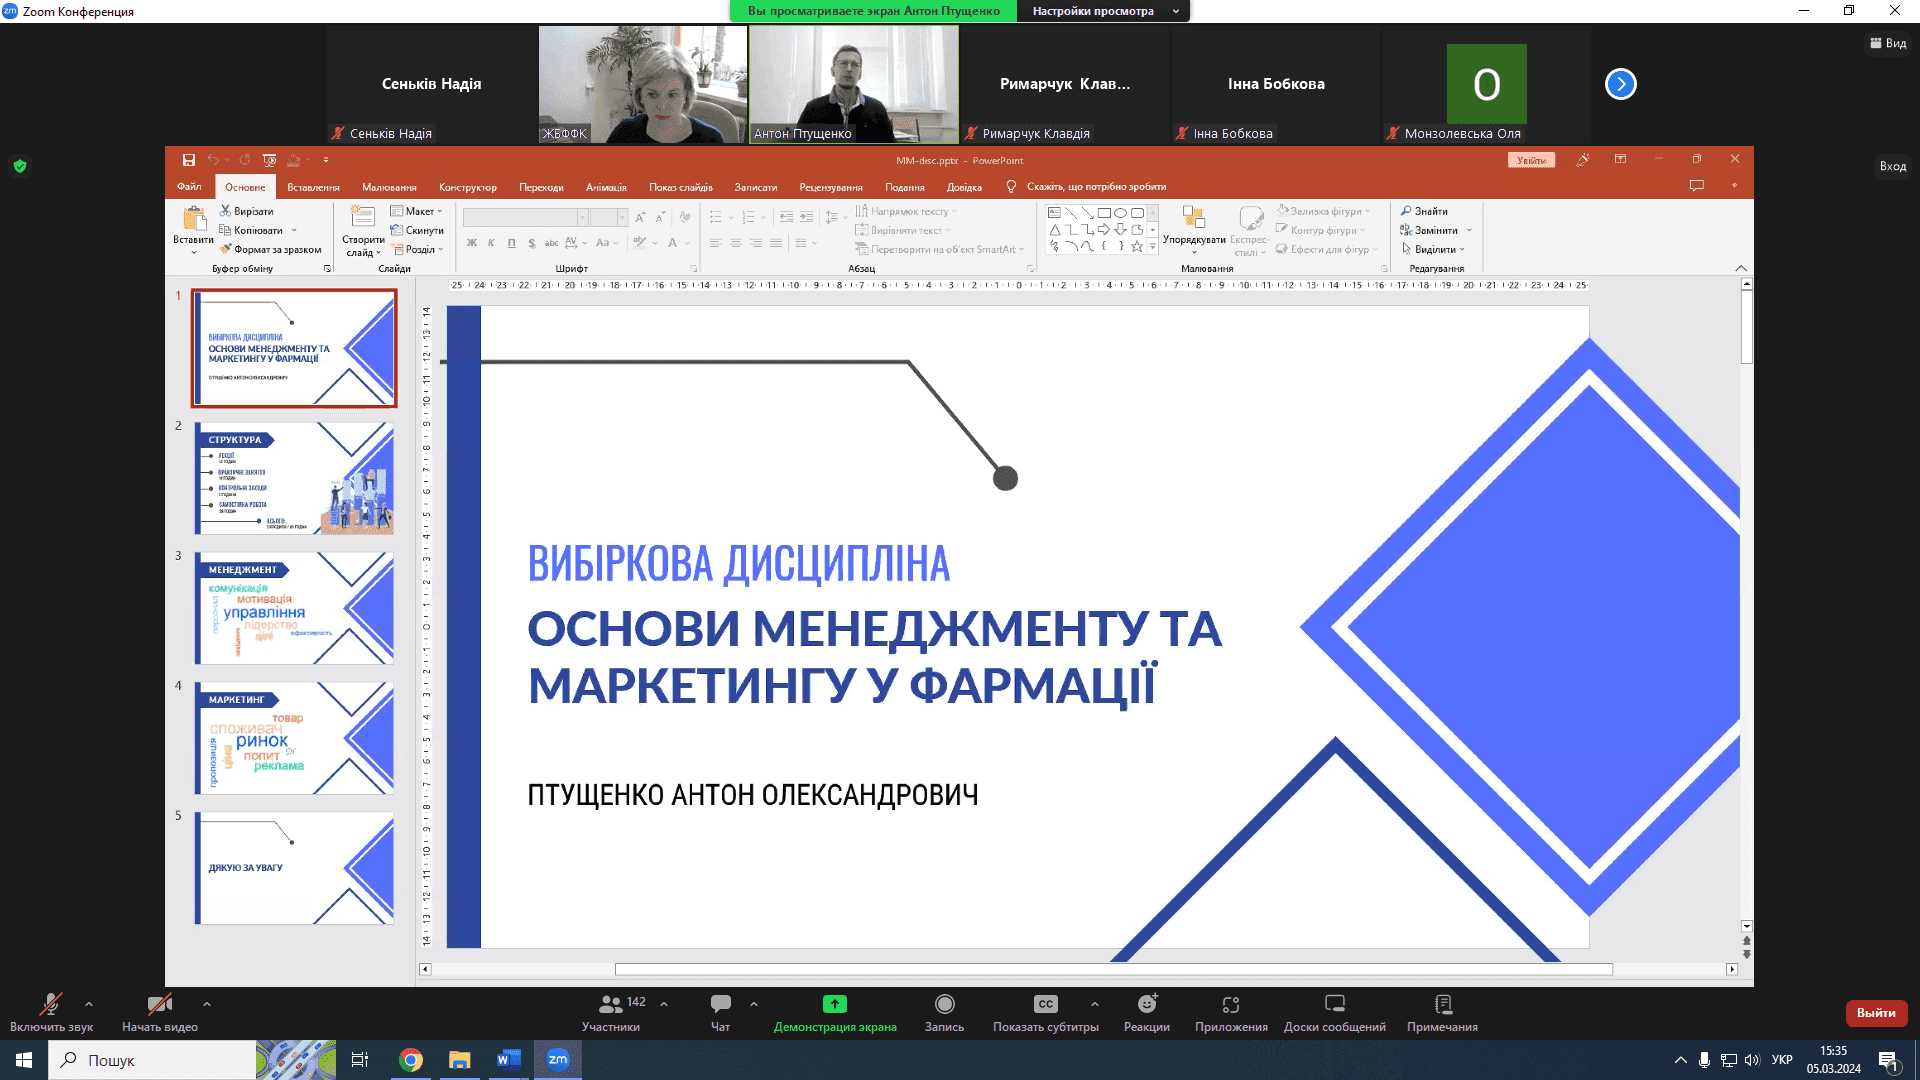Expand Макет layout dropdown

416,211
